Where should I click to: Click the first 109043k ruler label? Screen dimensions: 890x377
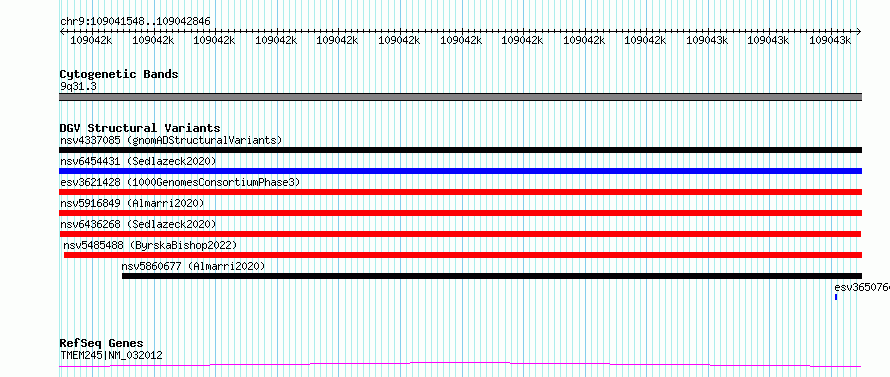707,40
